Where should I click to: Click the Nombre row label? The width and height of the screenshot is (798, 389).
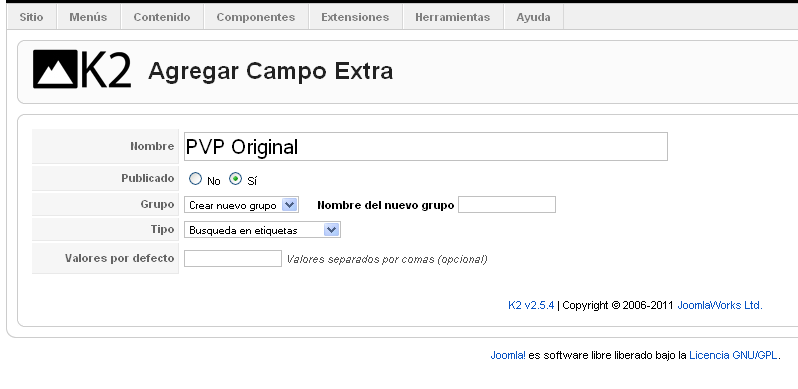[x=152, y=146]
